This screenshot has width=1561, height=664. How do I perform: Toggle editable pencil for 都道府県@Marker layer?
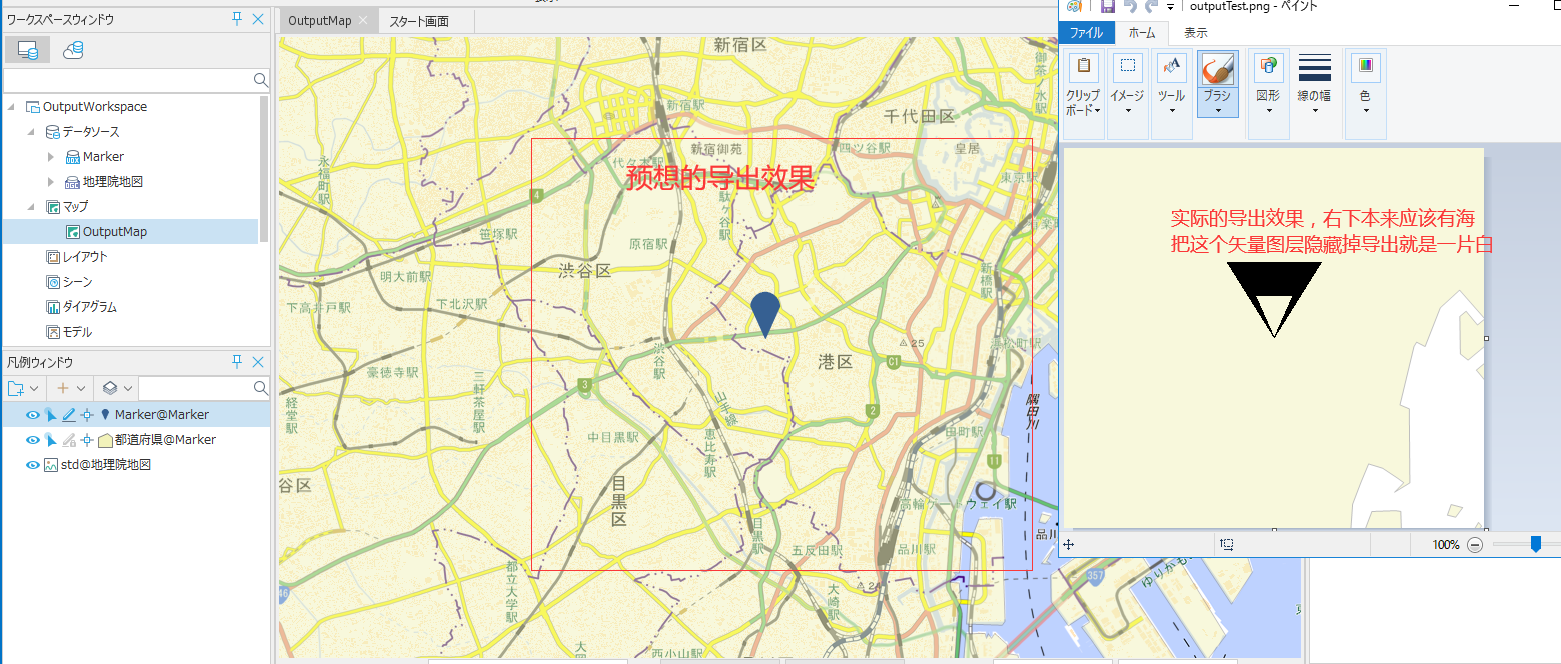coord(69,440)
